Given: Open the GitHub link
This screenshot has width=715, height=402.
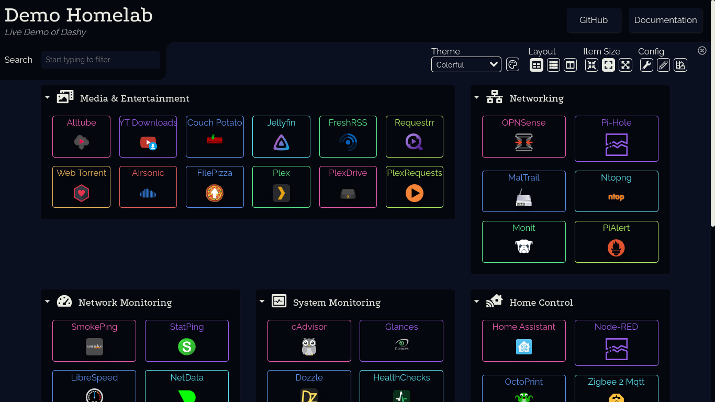Looking at the screenshot, I should [594, 20].
